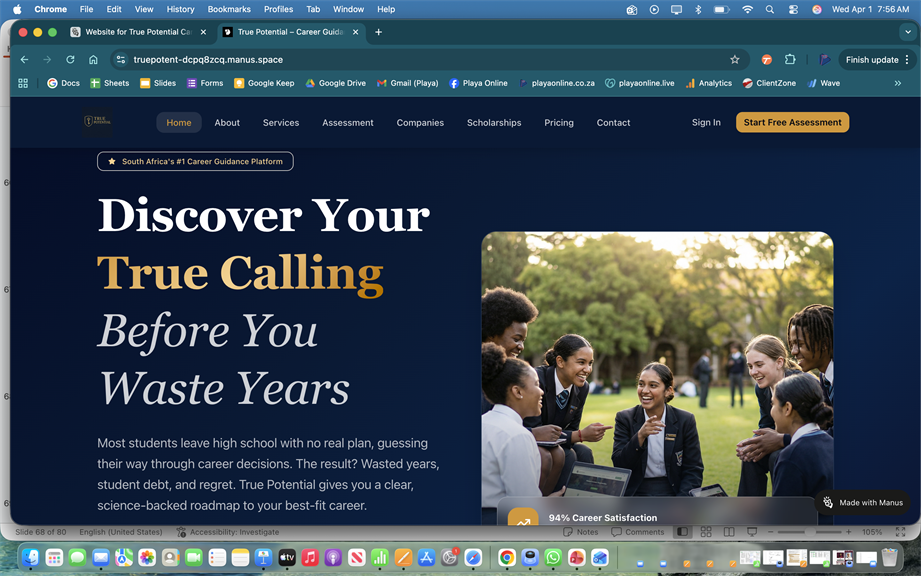The width and height of the screenshot is (921, 576).
Task: Bookmark this page with the star icon
Action: [735, 59]
